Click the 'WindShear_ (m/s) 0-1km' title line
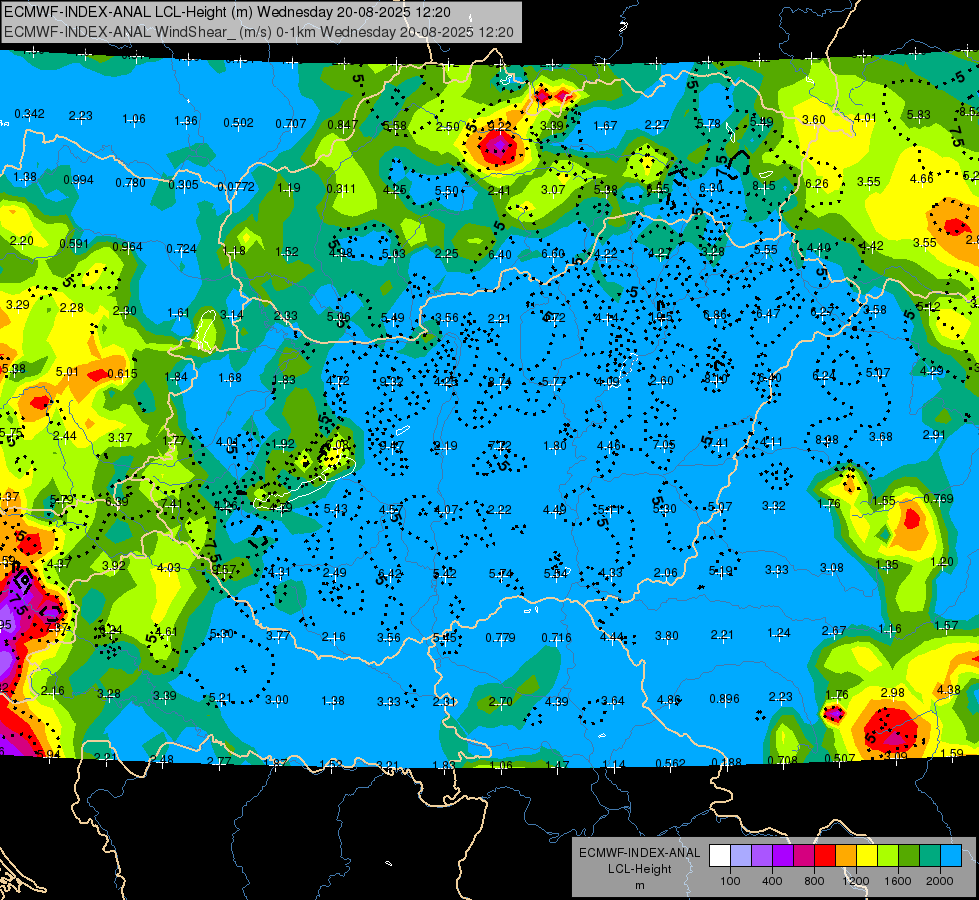Viewport: 979px width, 900px height. [x=258, y=32]
